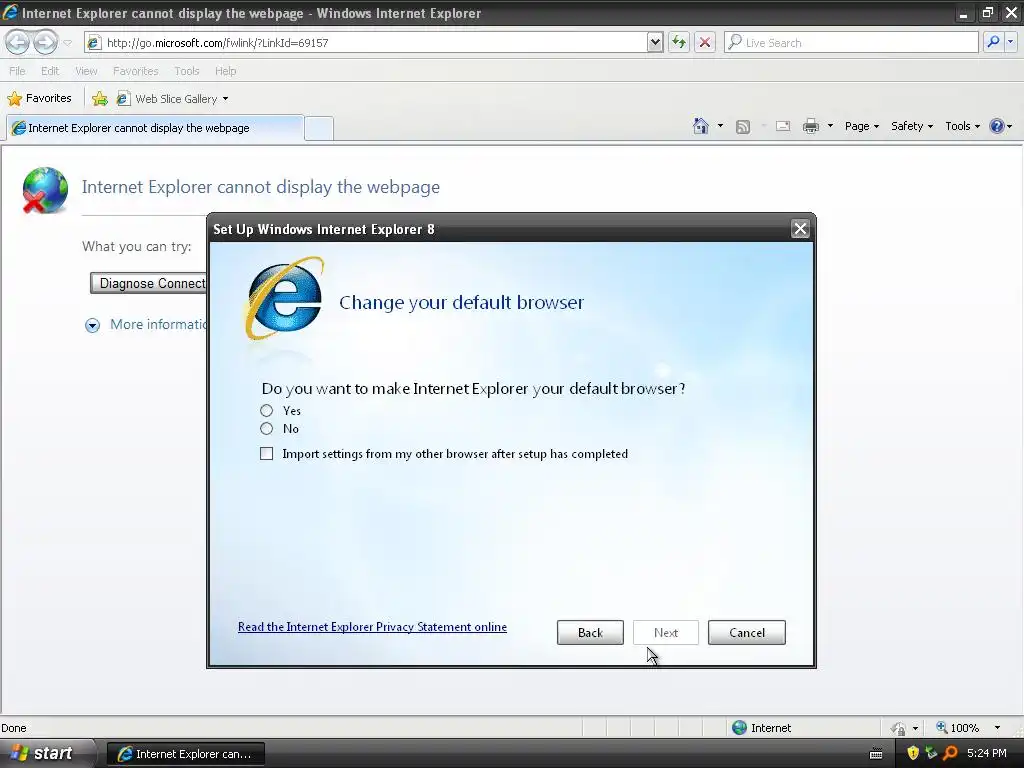The width and height of the screenshot is (1024, 768).
Task: Open the View menu
Action: pos(86,71)
